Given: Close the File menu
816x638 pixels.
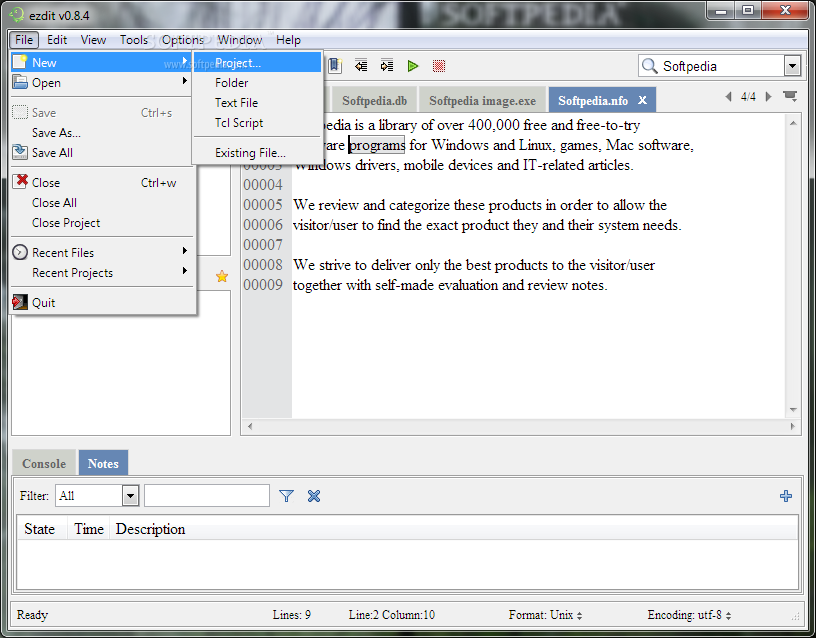Looking at the screenshot, I should [24, 40].
